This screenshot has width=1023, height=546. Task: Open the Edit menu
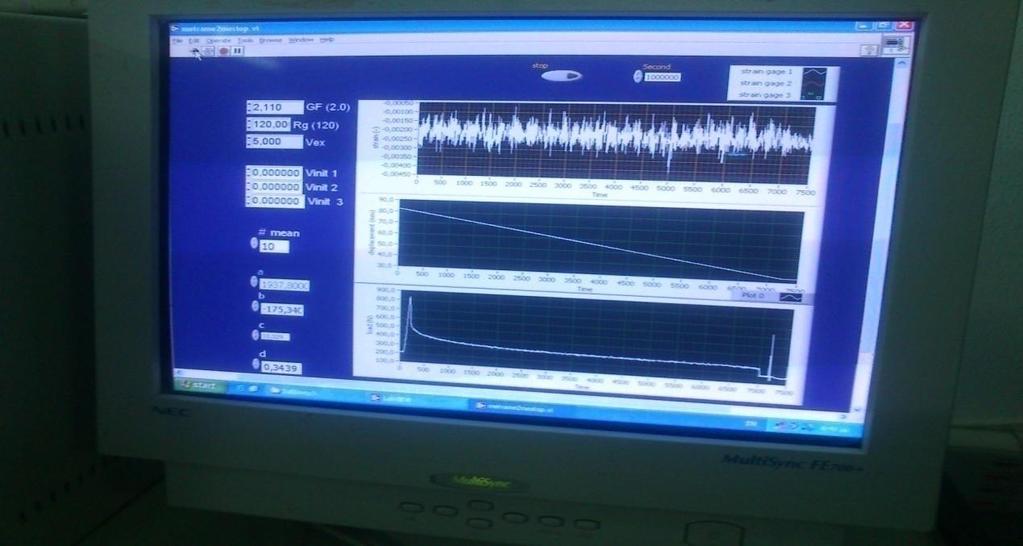(x=194, y=40)
